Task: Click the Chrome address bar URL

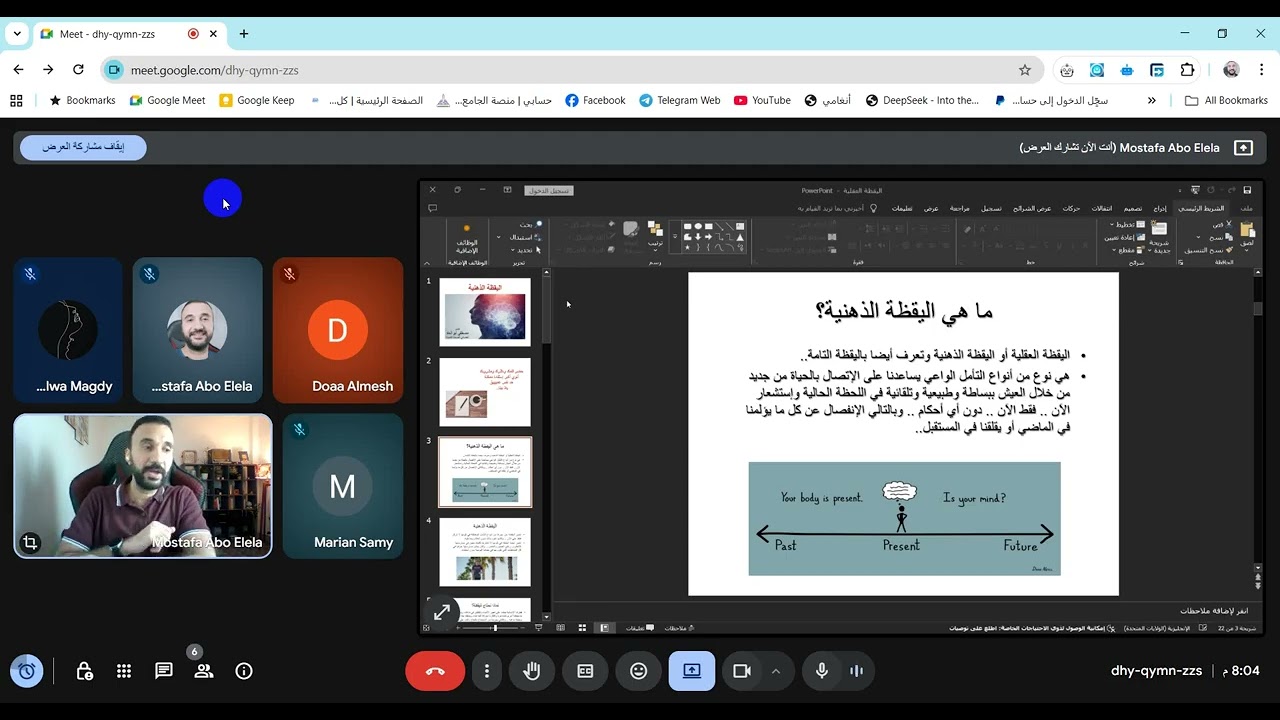Action: pos(214,70)
